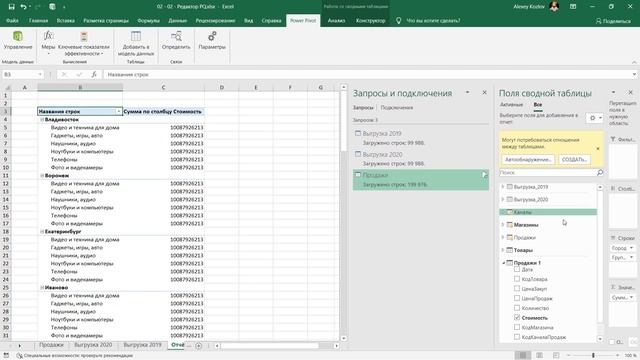Click the Save icon in quick access toolbar
640x360 pixels.
tap(11, 7)
